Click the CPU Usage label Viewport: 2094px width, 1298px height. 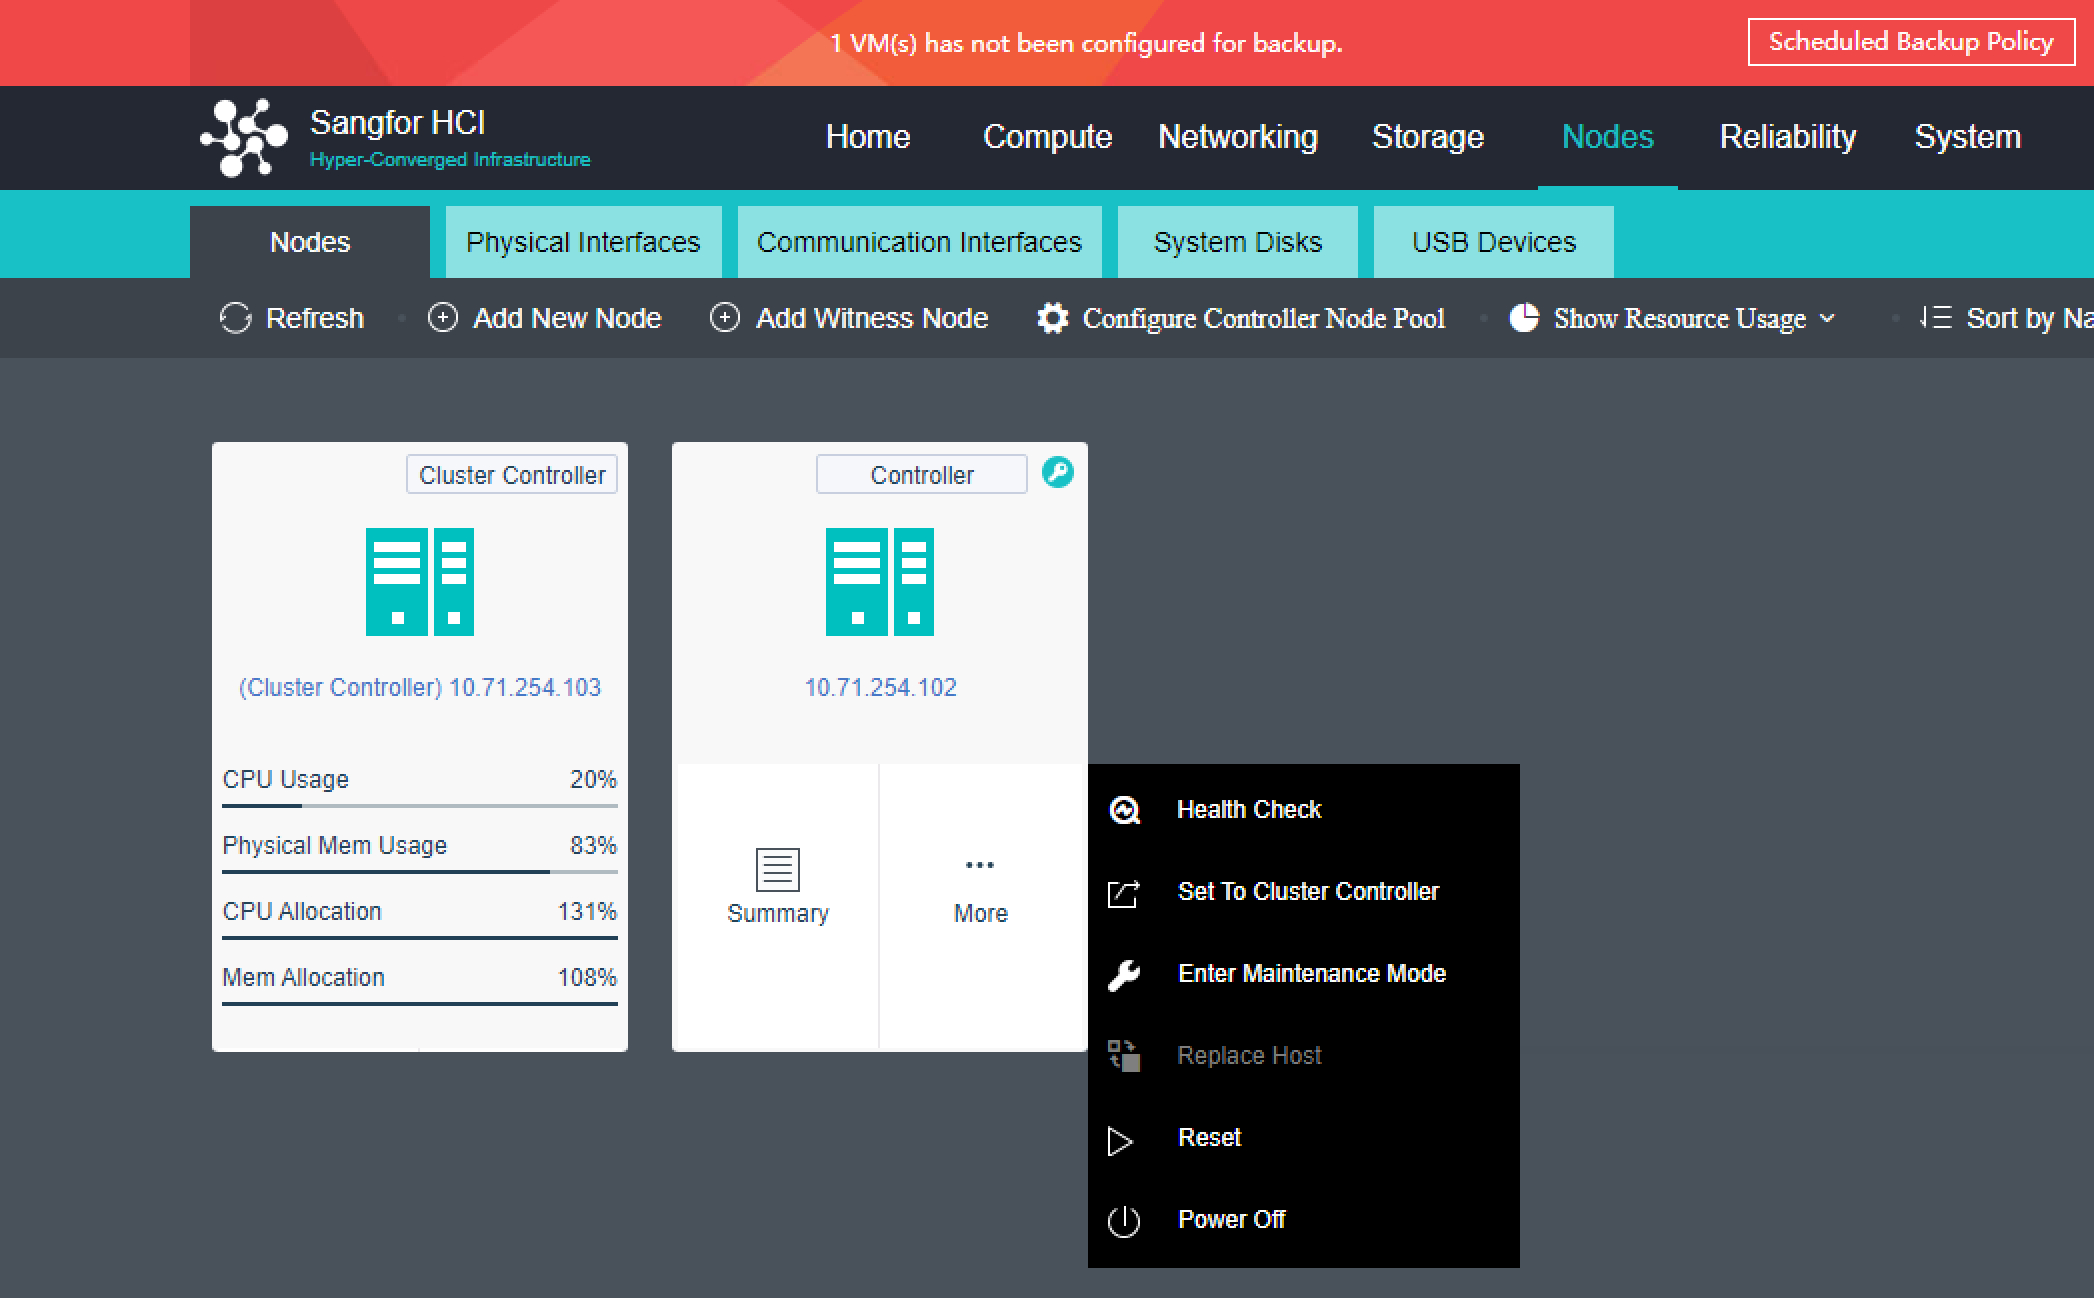click(x=286, y=779)
